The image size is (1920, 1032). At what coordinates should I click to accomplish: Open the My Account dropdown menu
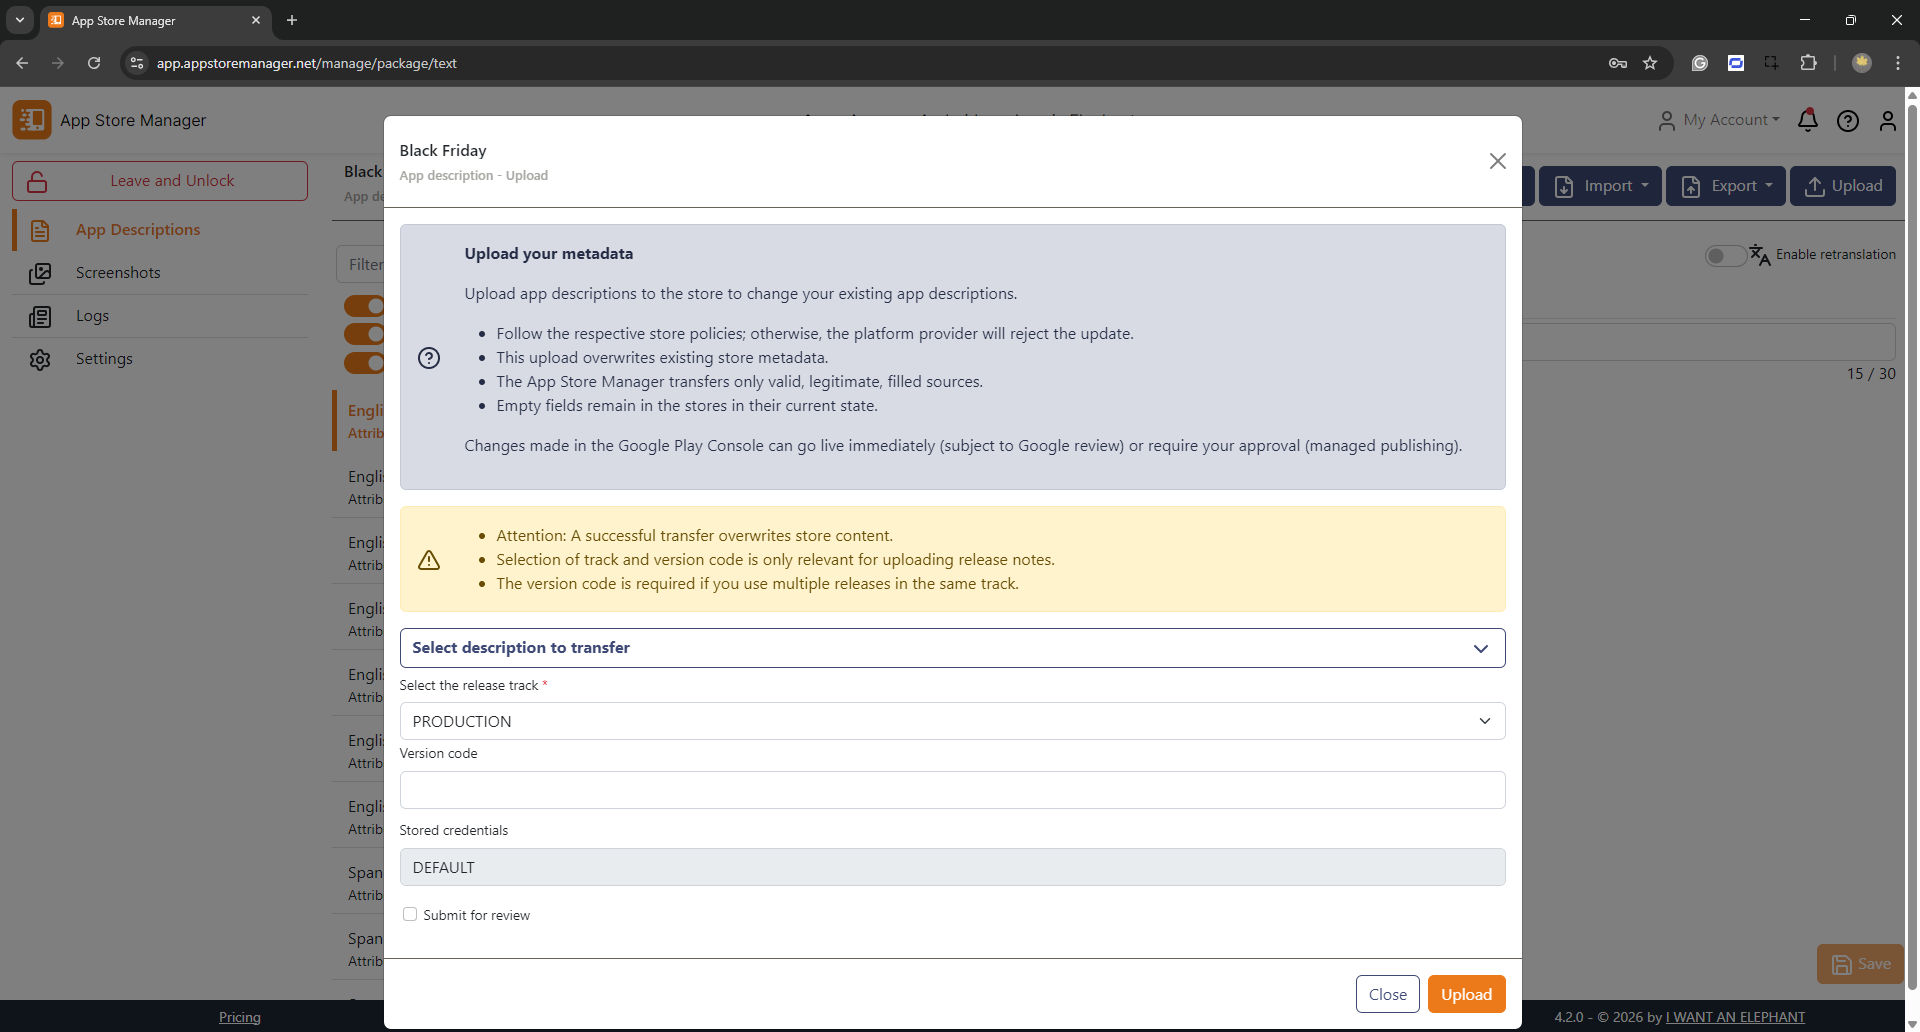[1720, 120]
